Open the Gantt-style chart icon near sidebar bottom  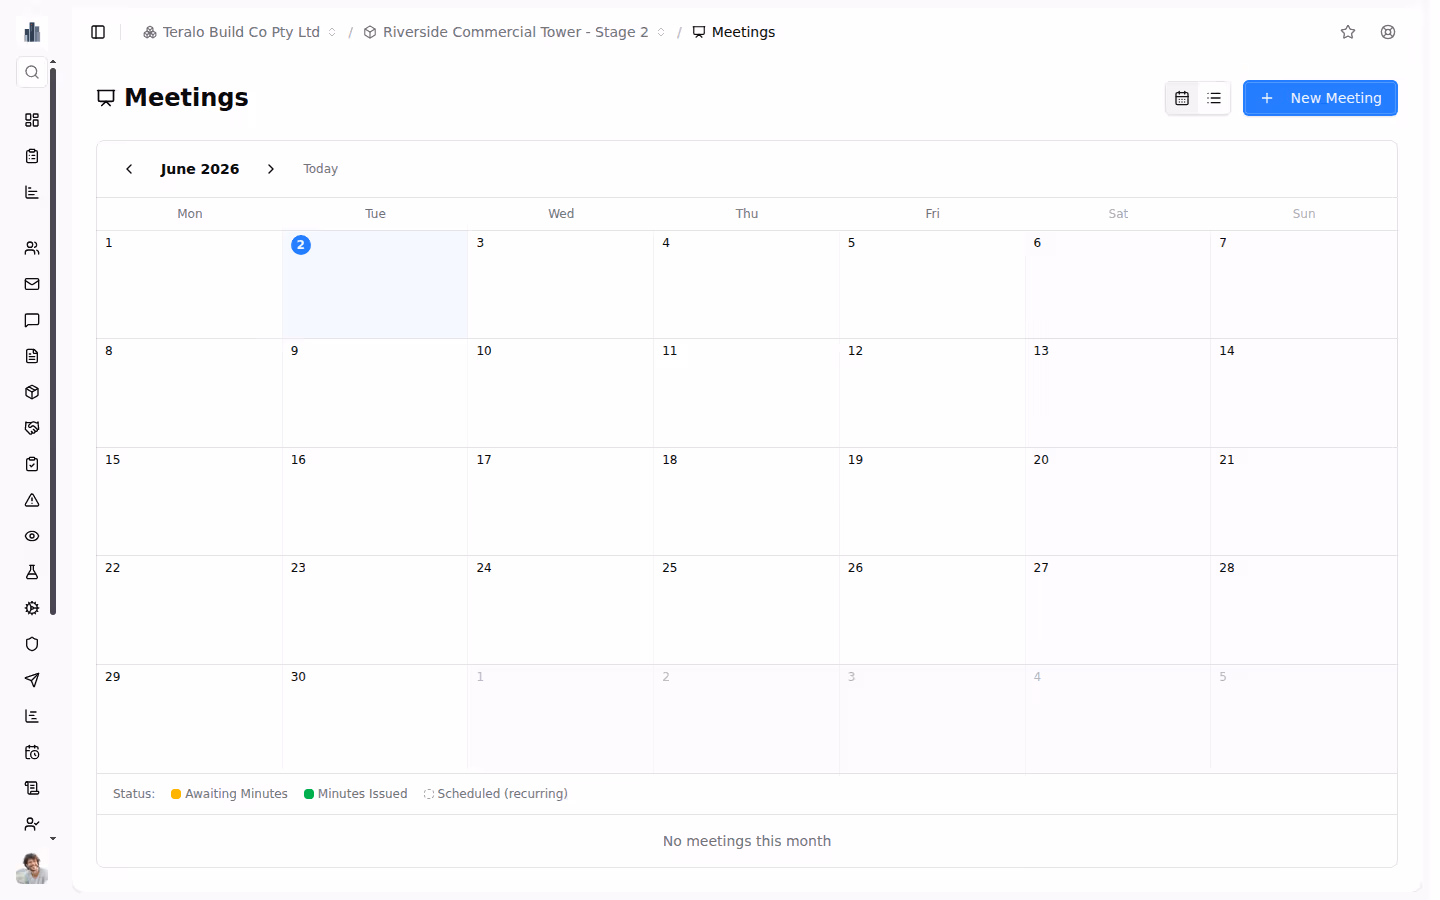(x=32, y=716)
